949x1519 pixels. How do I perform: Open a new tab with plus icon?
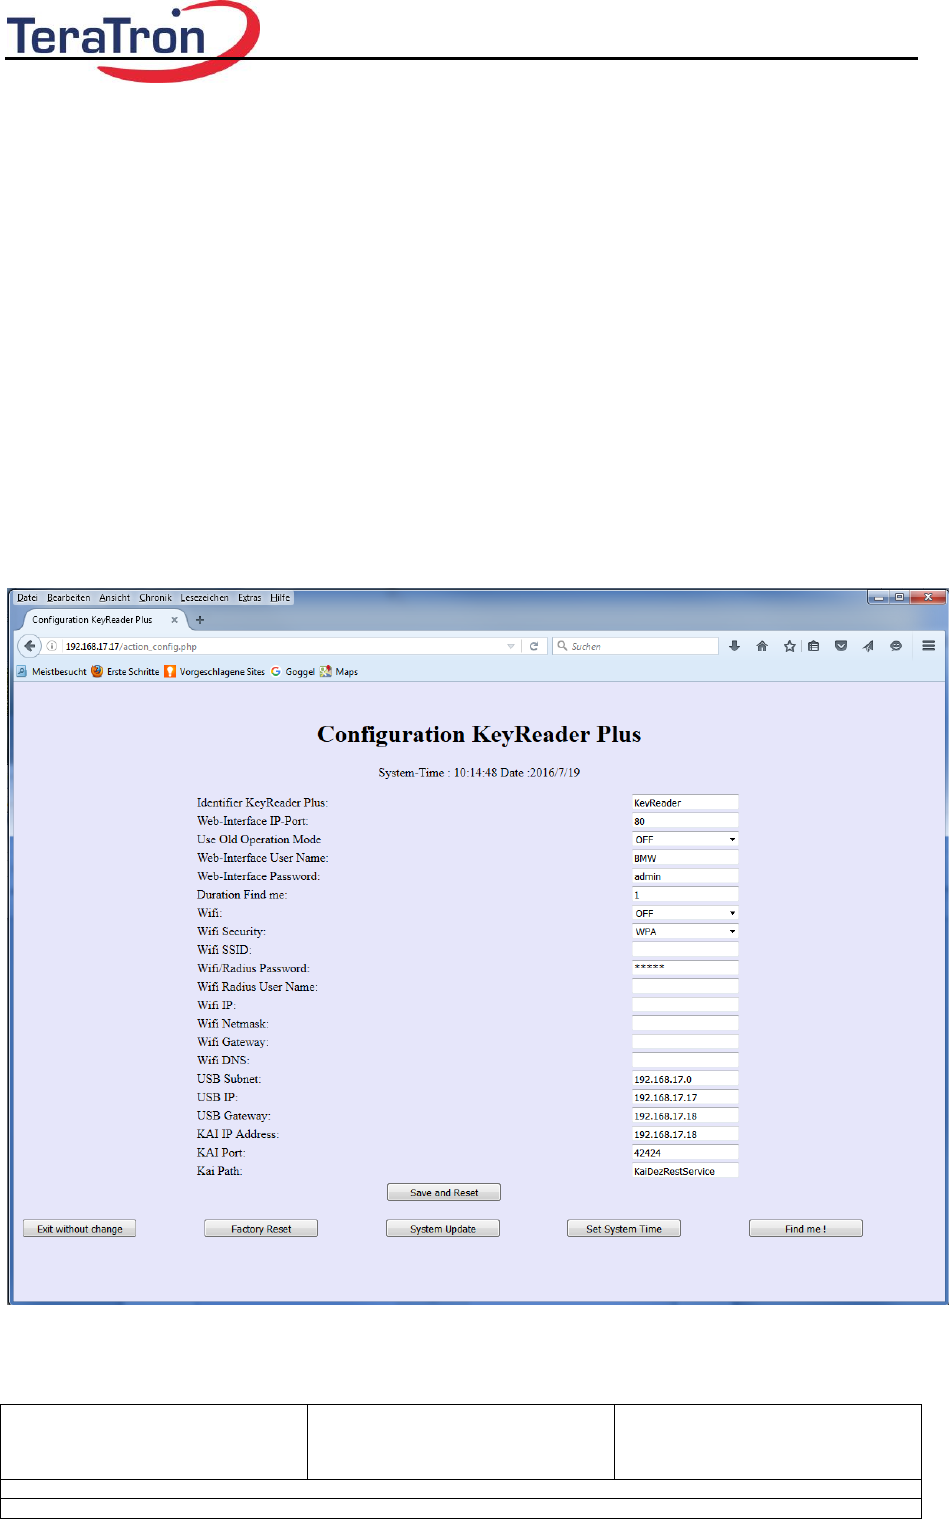200,620
